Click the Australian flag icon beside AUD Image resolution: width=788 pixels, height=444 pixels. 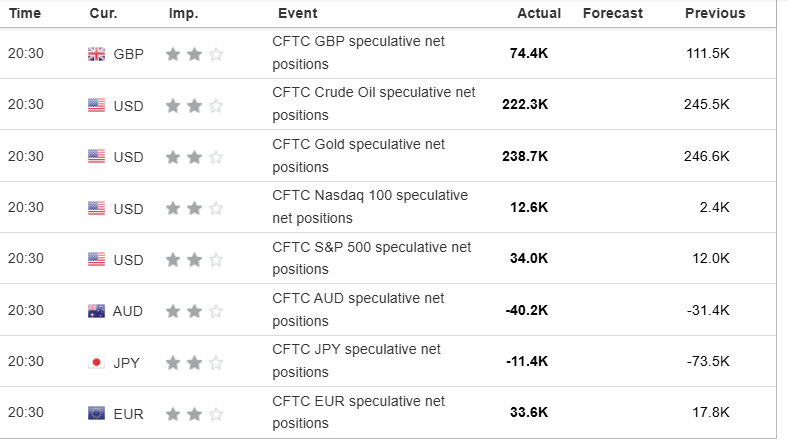coord(96,311)
